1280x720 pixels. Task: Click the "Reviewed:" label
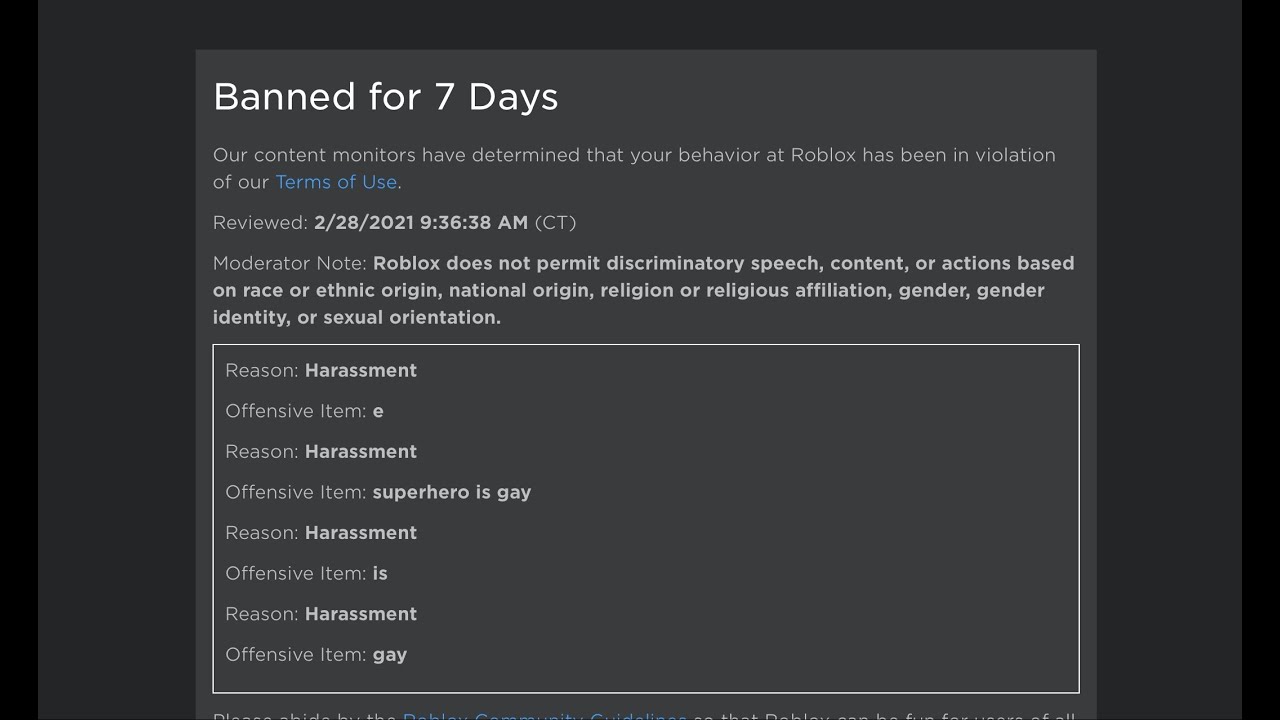coord(260,223)
